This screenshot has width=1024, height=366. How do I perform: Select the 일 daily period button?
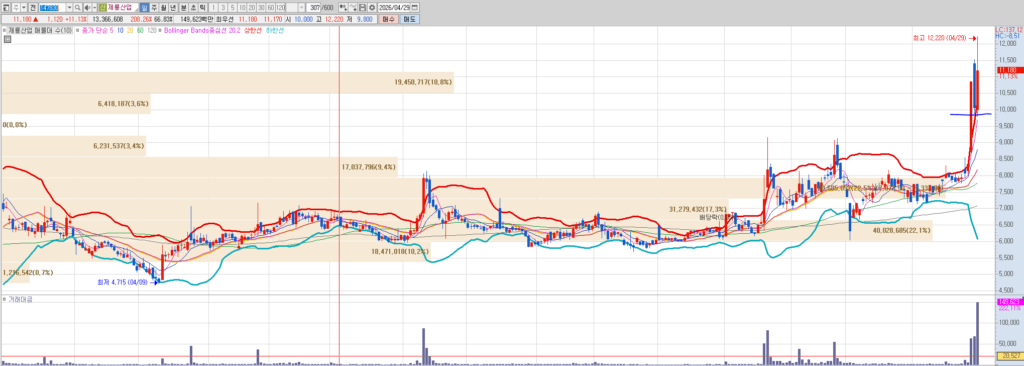[x=144, y=7]
